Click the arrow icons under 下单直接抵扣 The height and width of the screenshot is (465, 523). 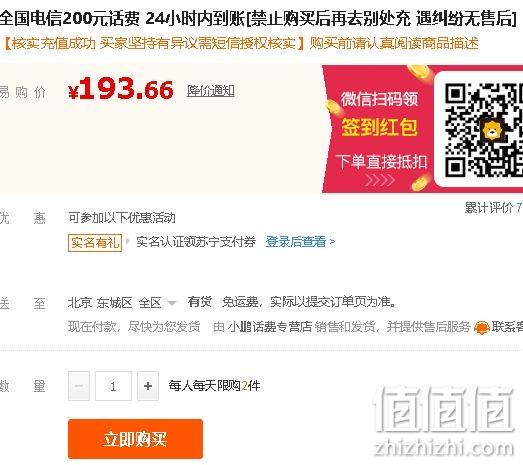380,180
